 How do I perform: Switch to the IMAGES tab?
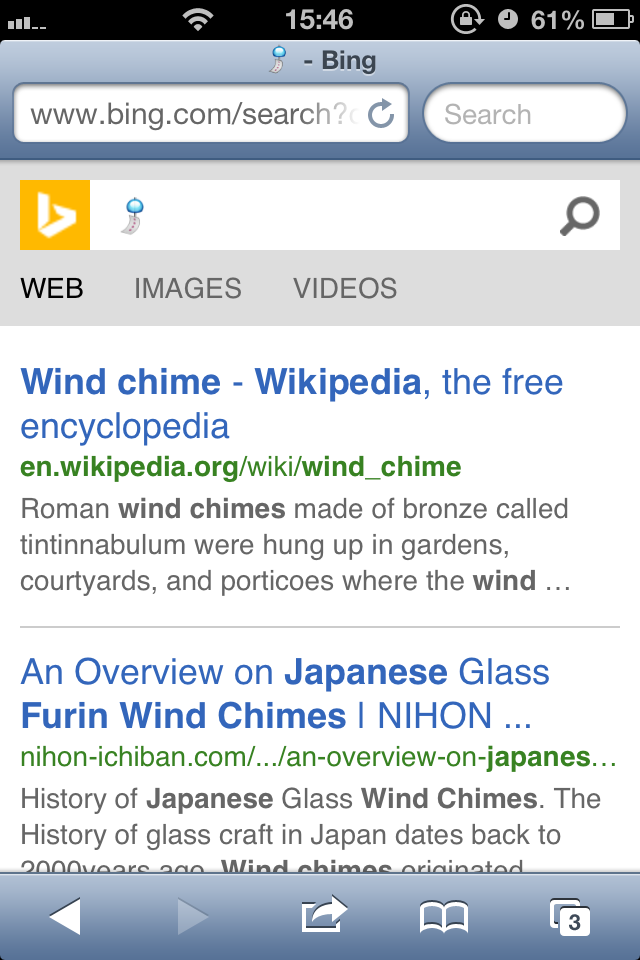coord(188,289)
